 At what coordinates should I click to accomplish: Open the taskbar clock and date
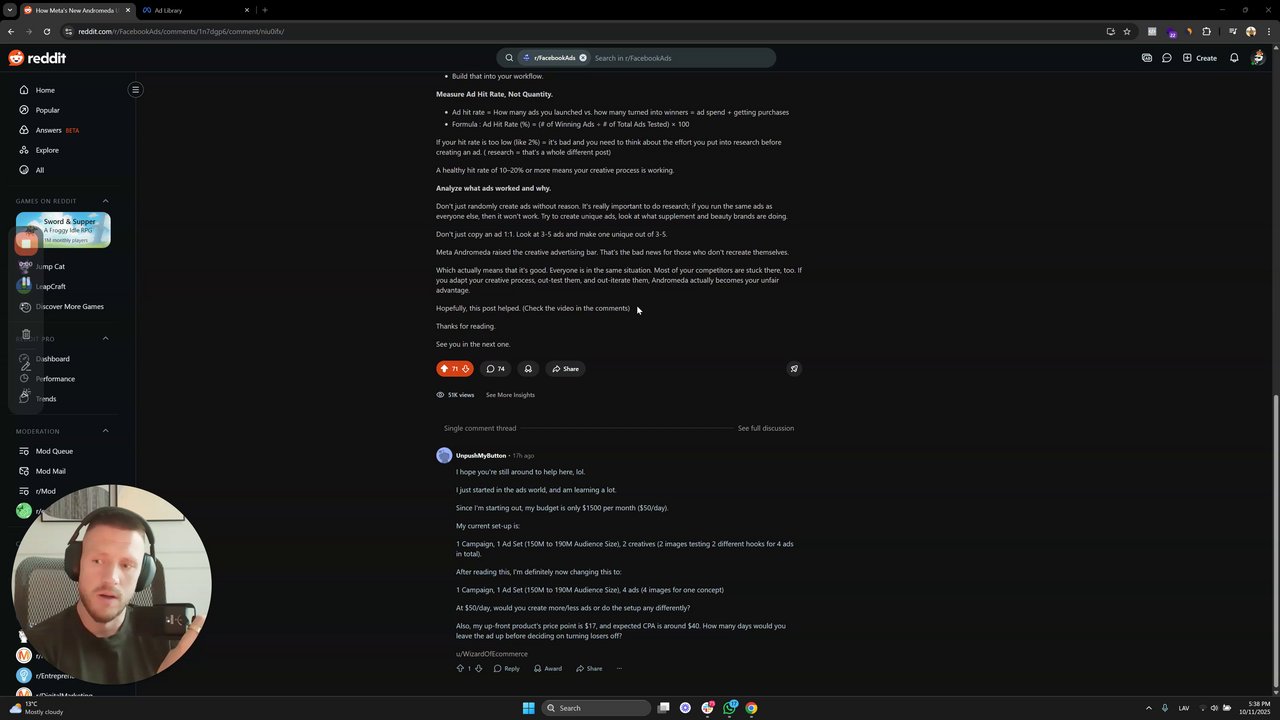point(1254,708)
